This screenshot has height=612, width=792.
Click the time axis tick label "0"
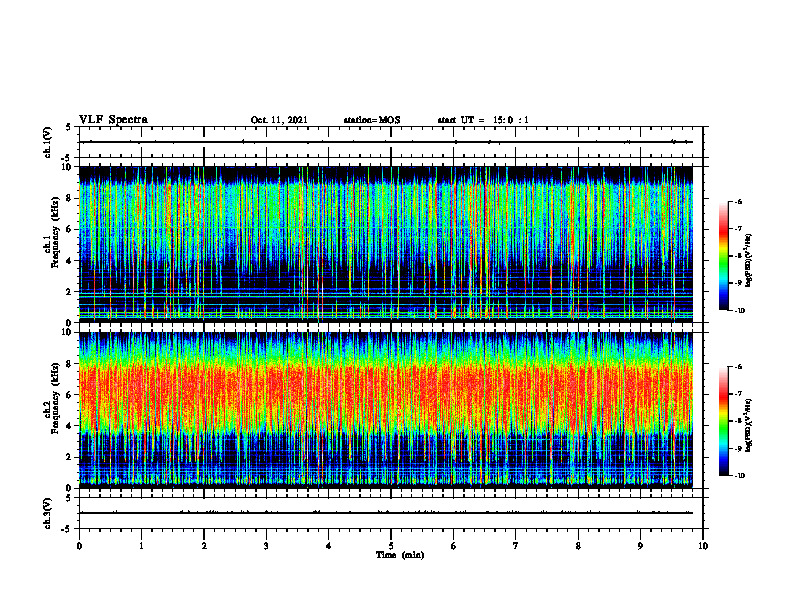(x=79, y=546)
